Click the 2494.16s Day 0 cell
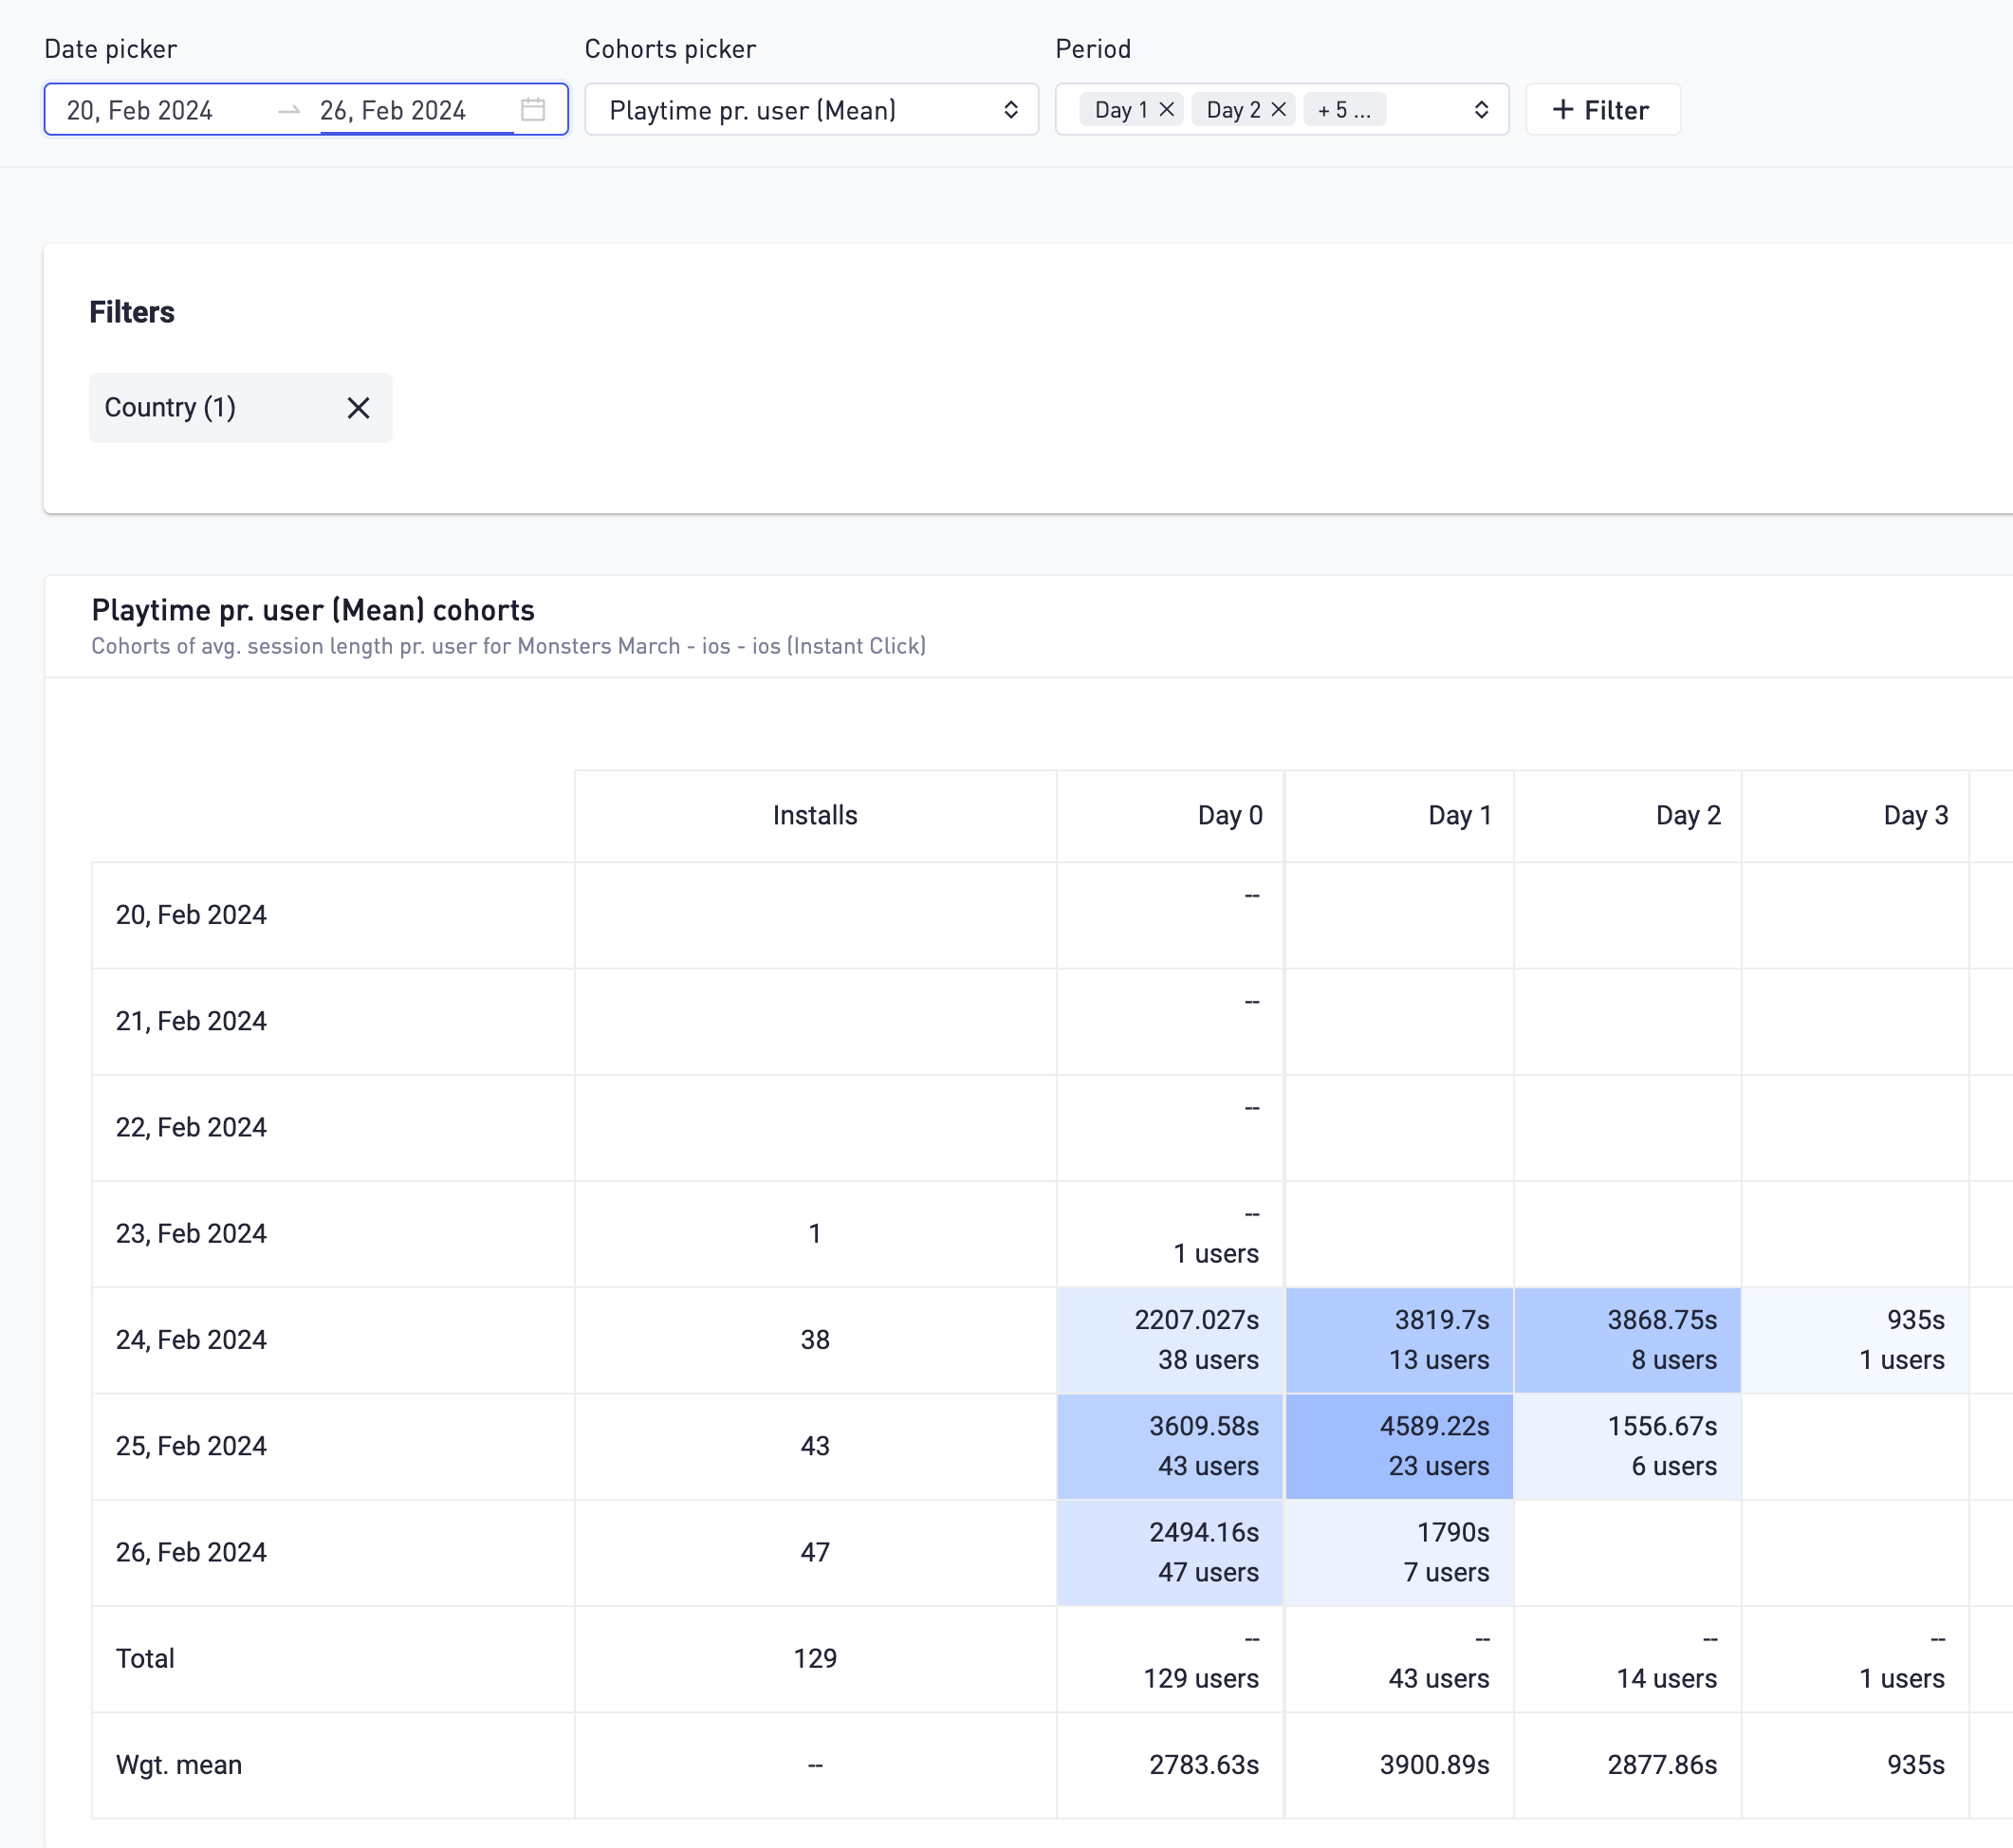 (x=1170, y=1552)
